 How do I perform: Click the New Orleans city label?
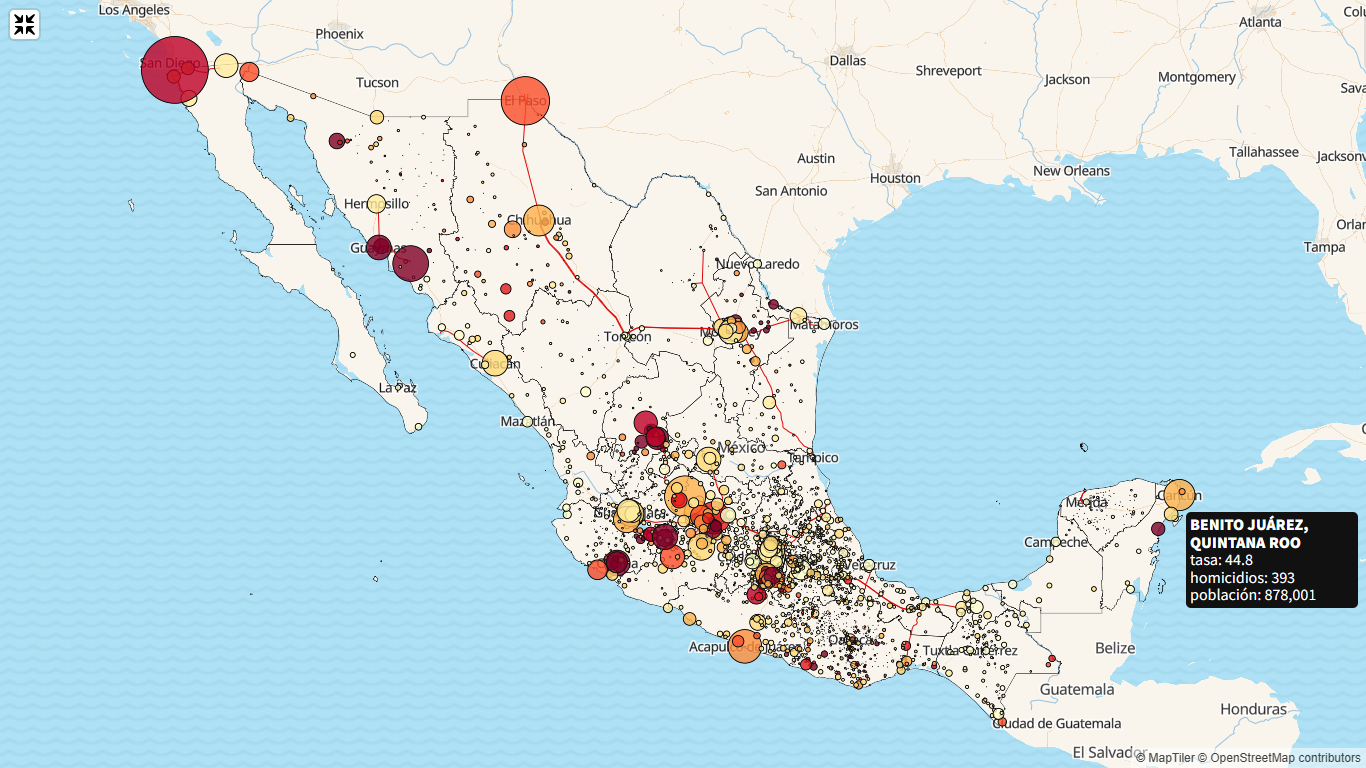pos(1071,171)
